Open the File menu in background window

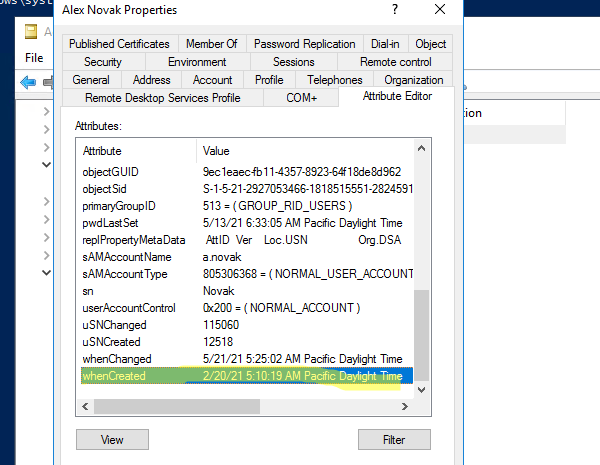pyautogui.click(x=34, y=58)
